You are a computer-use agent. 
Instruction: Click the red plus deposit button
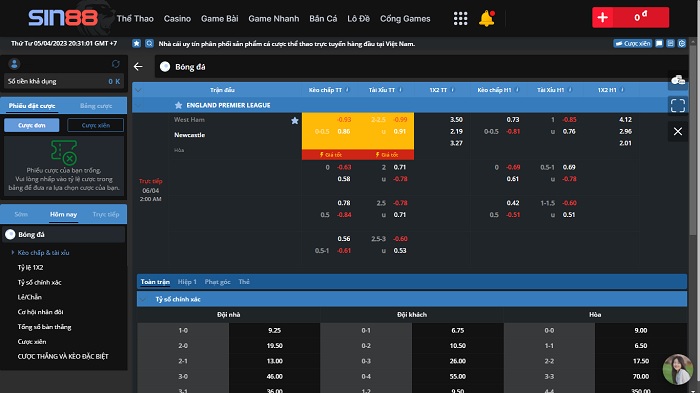(x=602, y=17)
